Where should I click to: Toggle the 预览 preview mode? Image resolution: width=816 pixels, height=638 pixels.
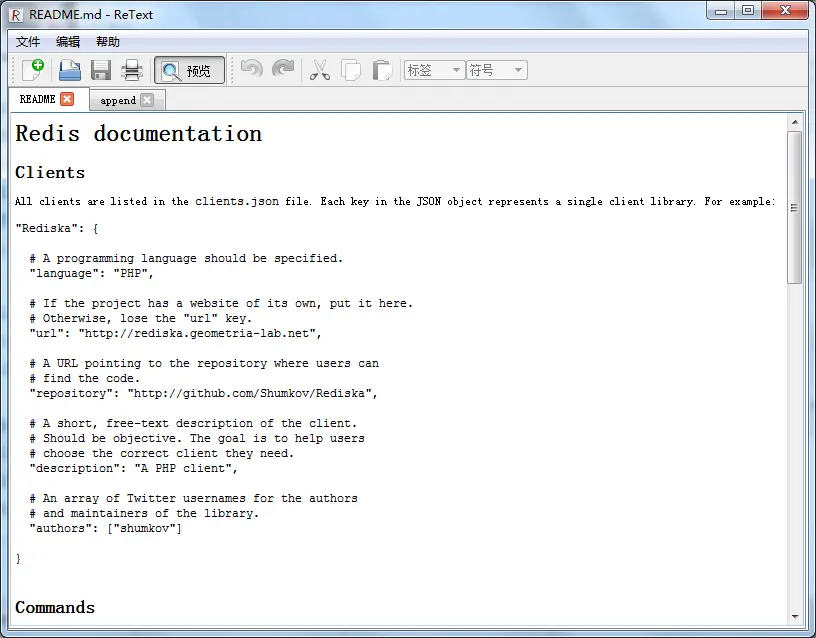(188, 69)
